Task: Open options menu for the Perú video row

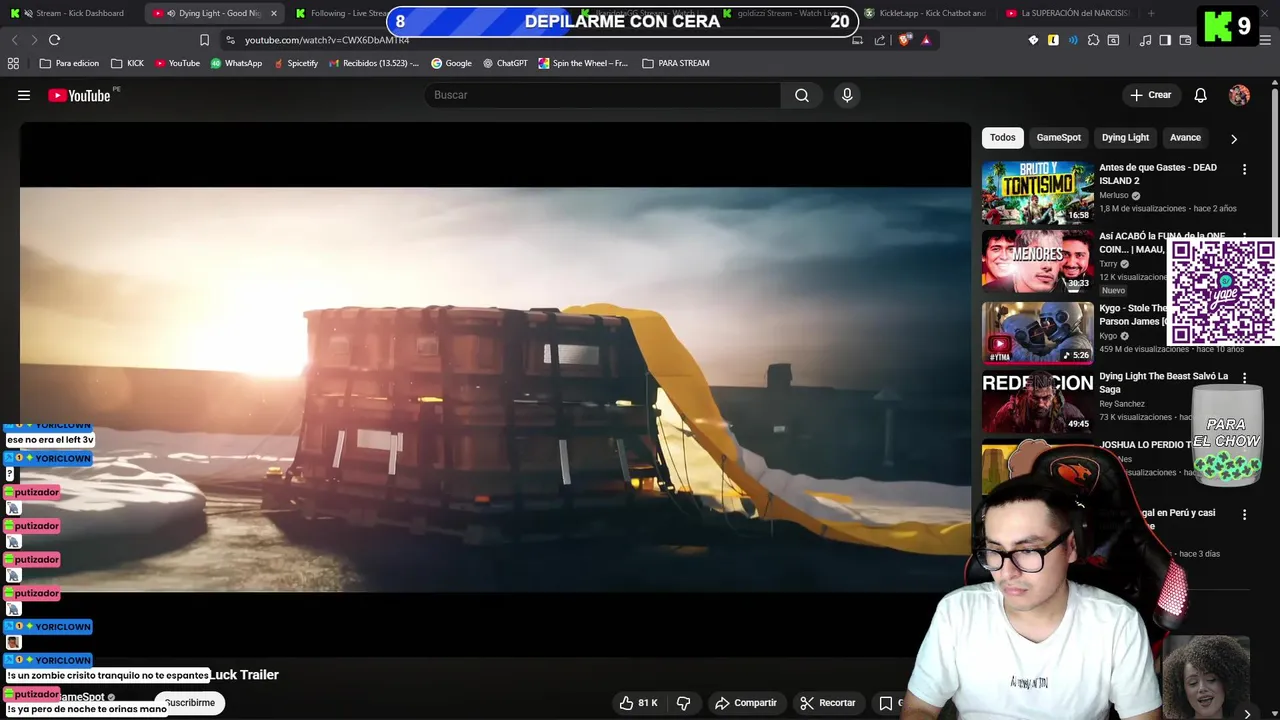Action: [x=1244, y=514]
